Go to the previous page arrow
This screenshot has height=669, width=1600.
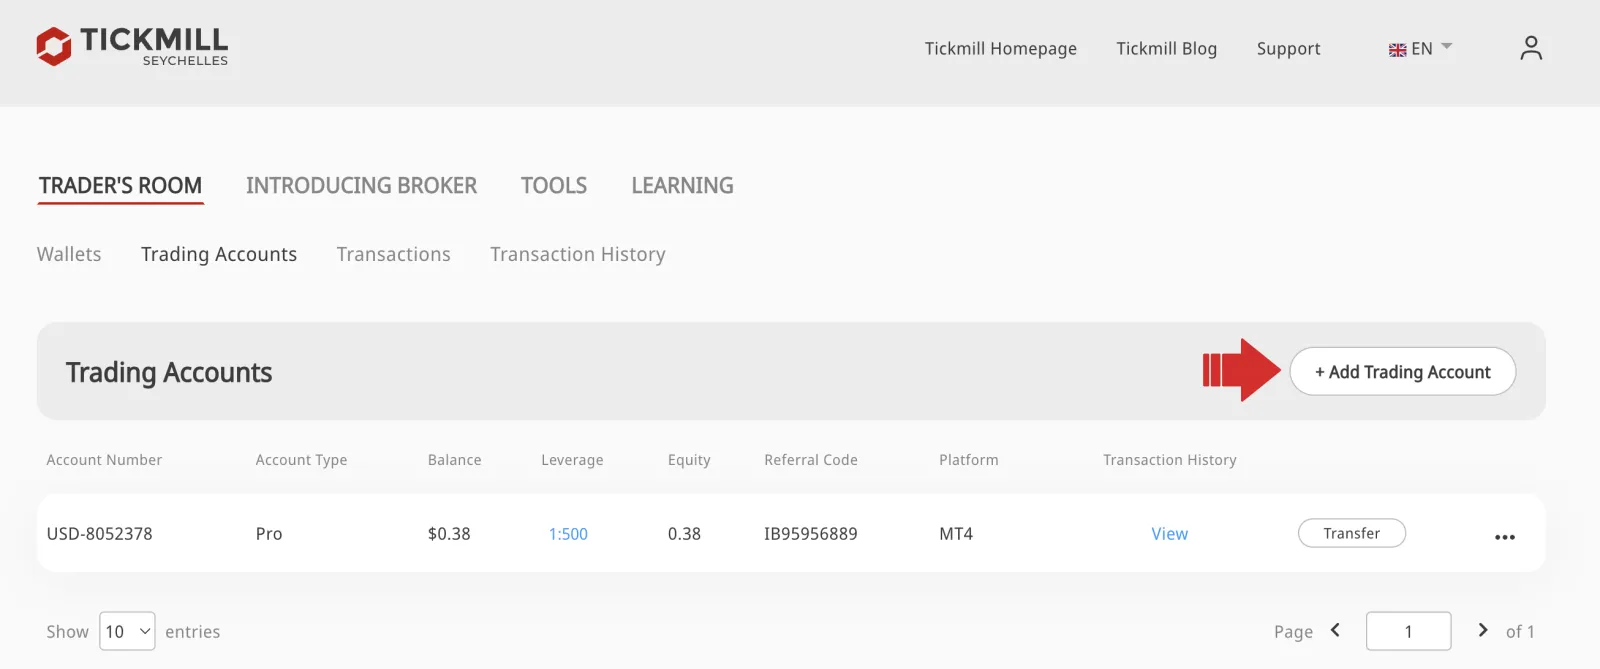click(x=1335, y=630)
